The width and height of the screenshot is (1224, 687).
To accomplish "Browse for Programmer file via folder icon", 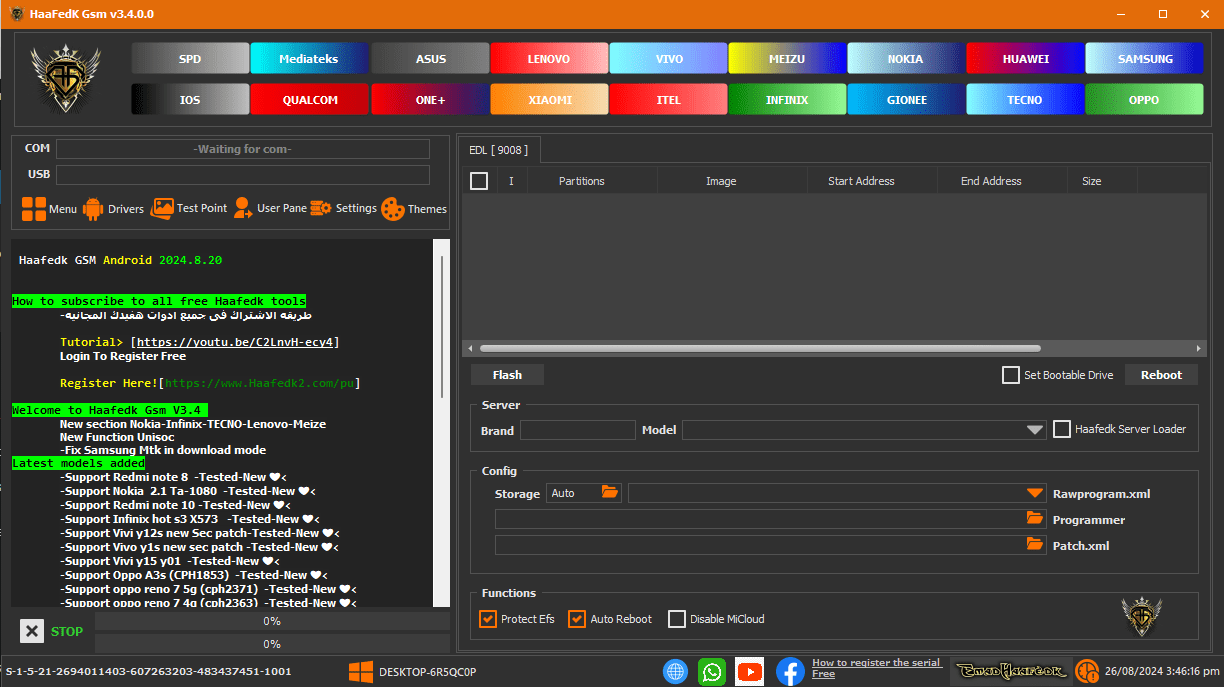I will tap(1035, 519).
